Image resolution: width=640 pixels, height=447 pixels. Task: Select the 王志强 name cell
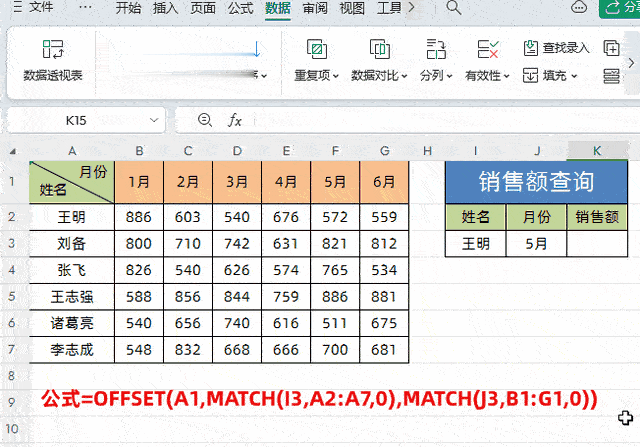pyautogui.click(x=72, y=297)
